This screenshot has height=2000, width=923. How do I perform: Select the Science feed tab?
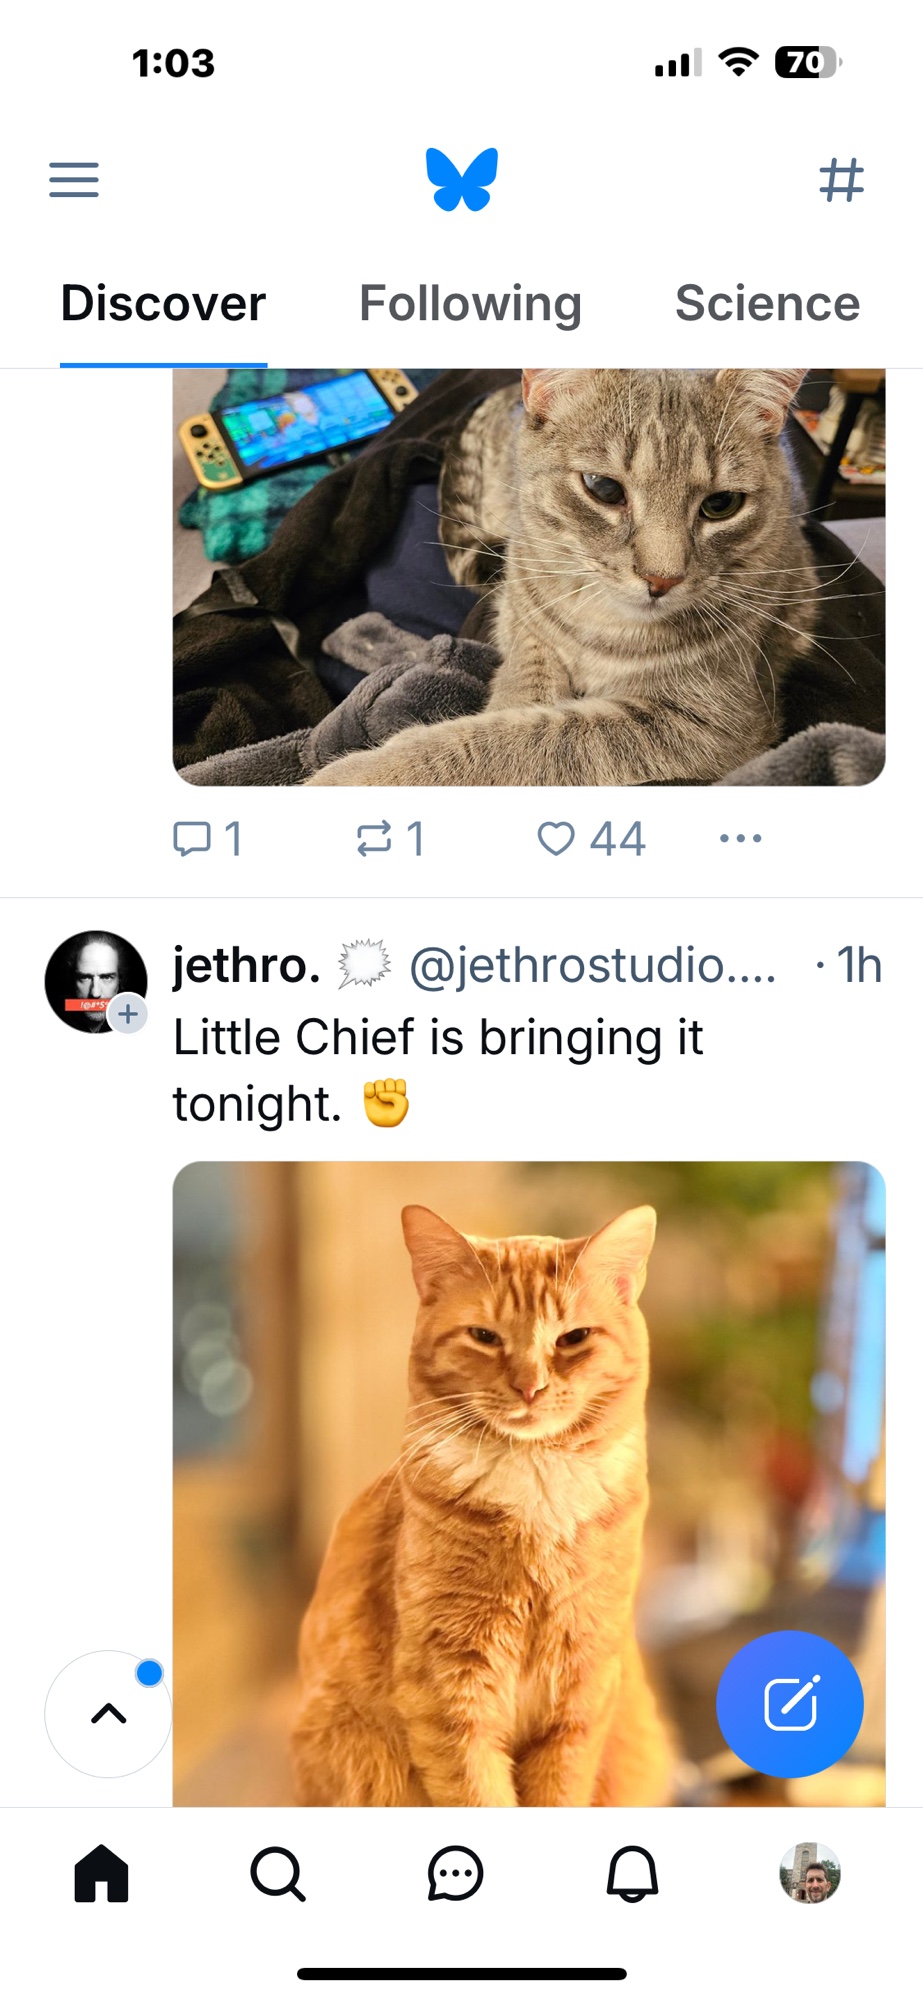click(767, 304)
